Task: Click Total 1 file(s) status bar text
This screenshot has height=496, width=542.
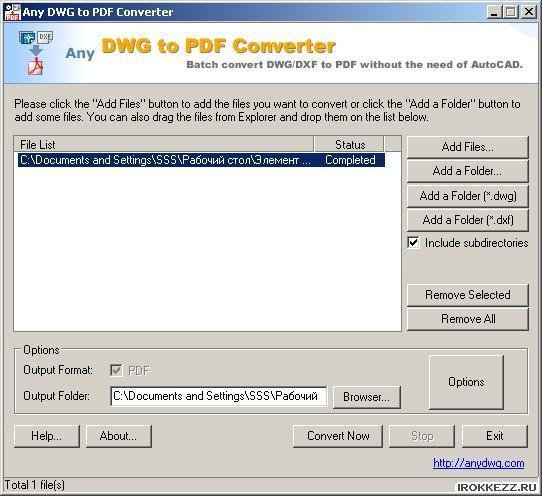Action: tap(35, 485)
